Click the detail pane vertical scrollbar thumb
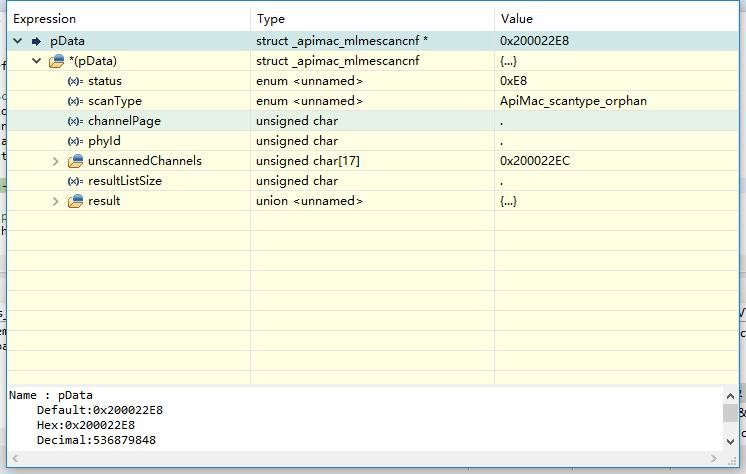 point(730,413)
